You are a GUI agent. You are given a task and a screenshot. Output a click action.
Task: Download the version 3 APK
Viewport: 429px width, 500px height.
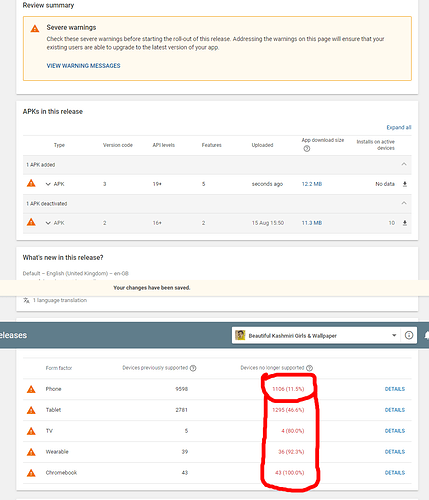click(405, 184)
